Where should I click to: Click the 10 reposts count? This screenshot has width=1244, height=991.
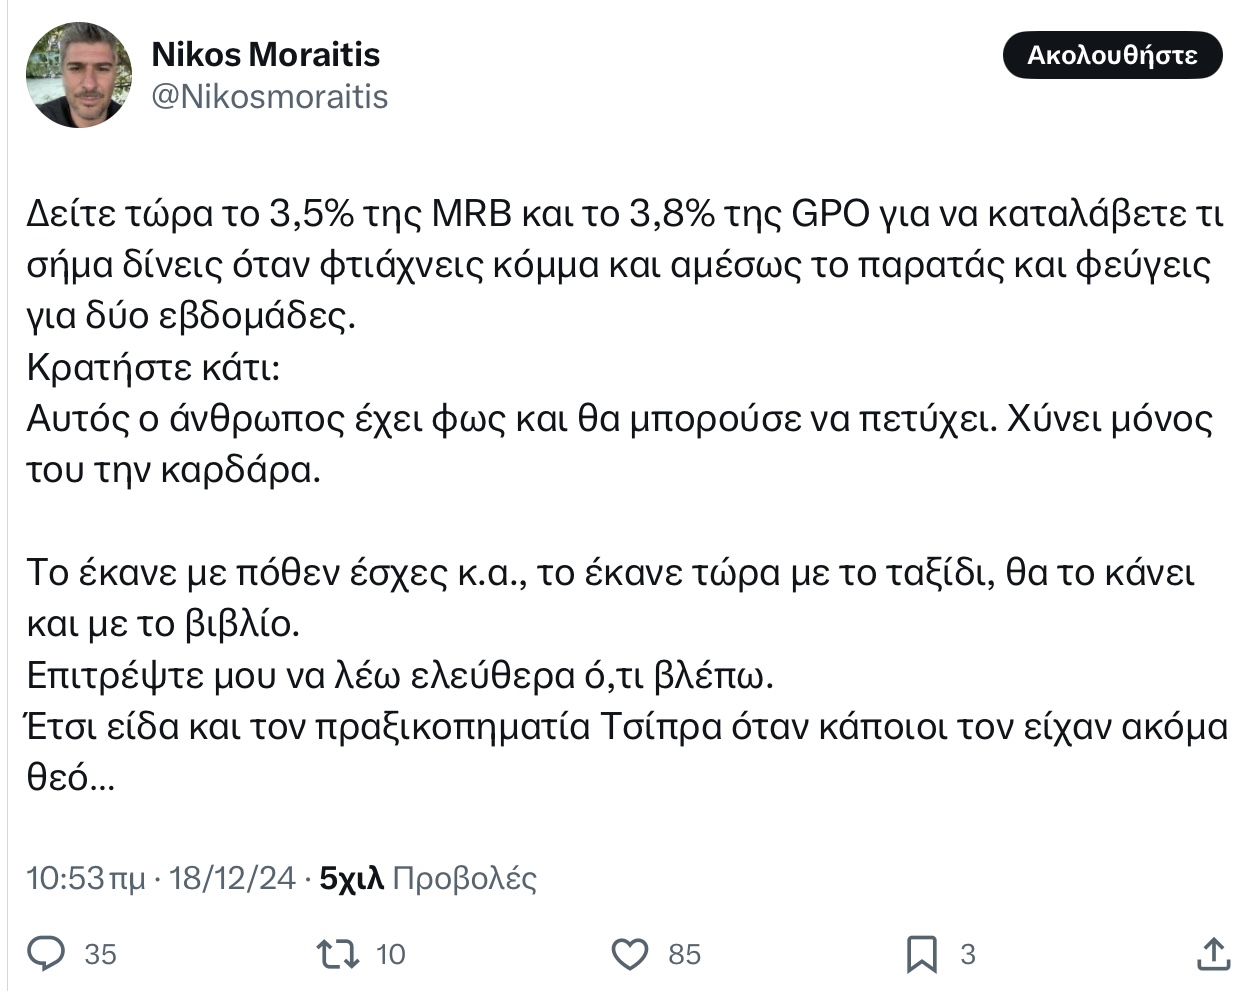(x=390, y=955)
